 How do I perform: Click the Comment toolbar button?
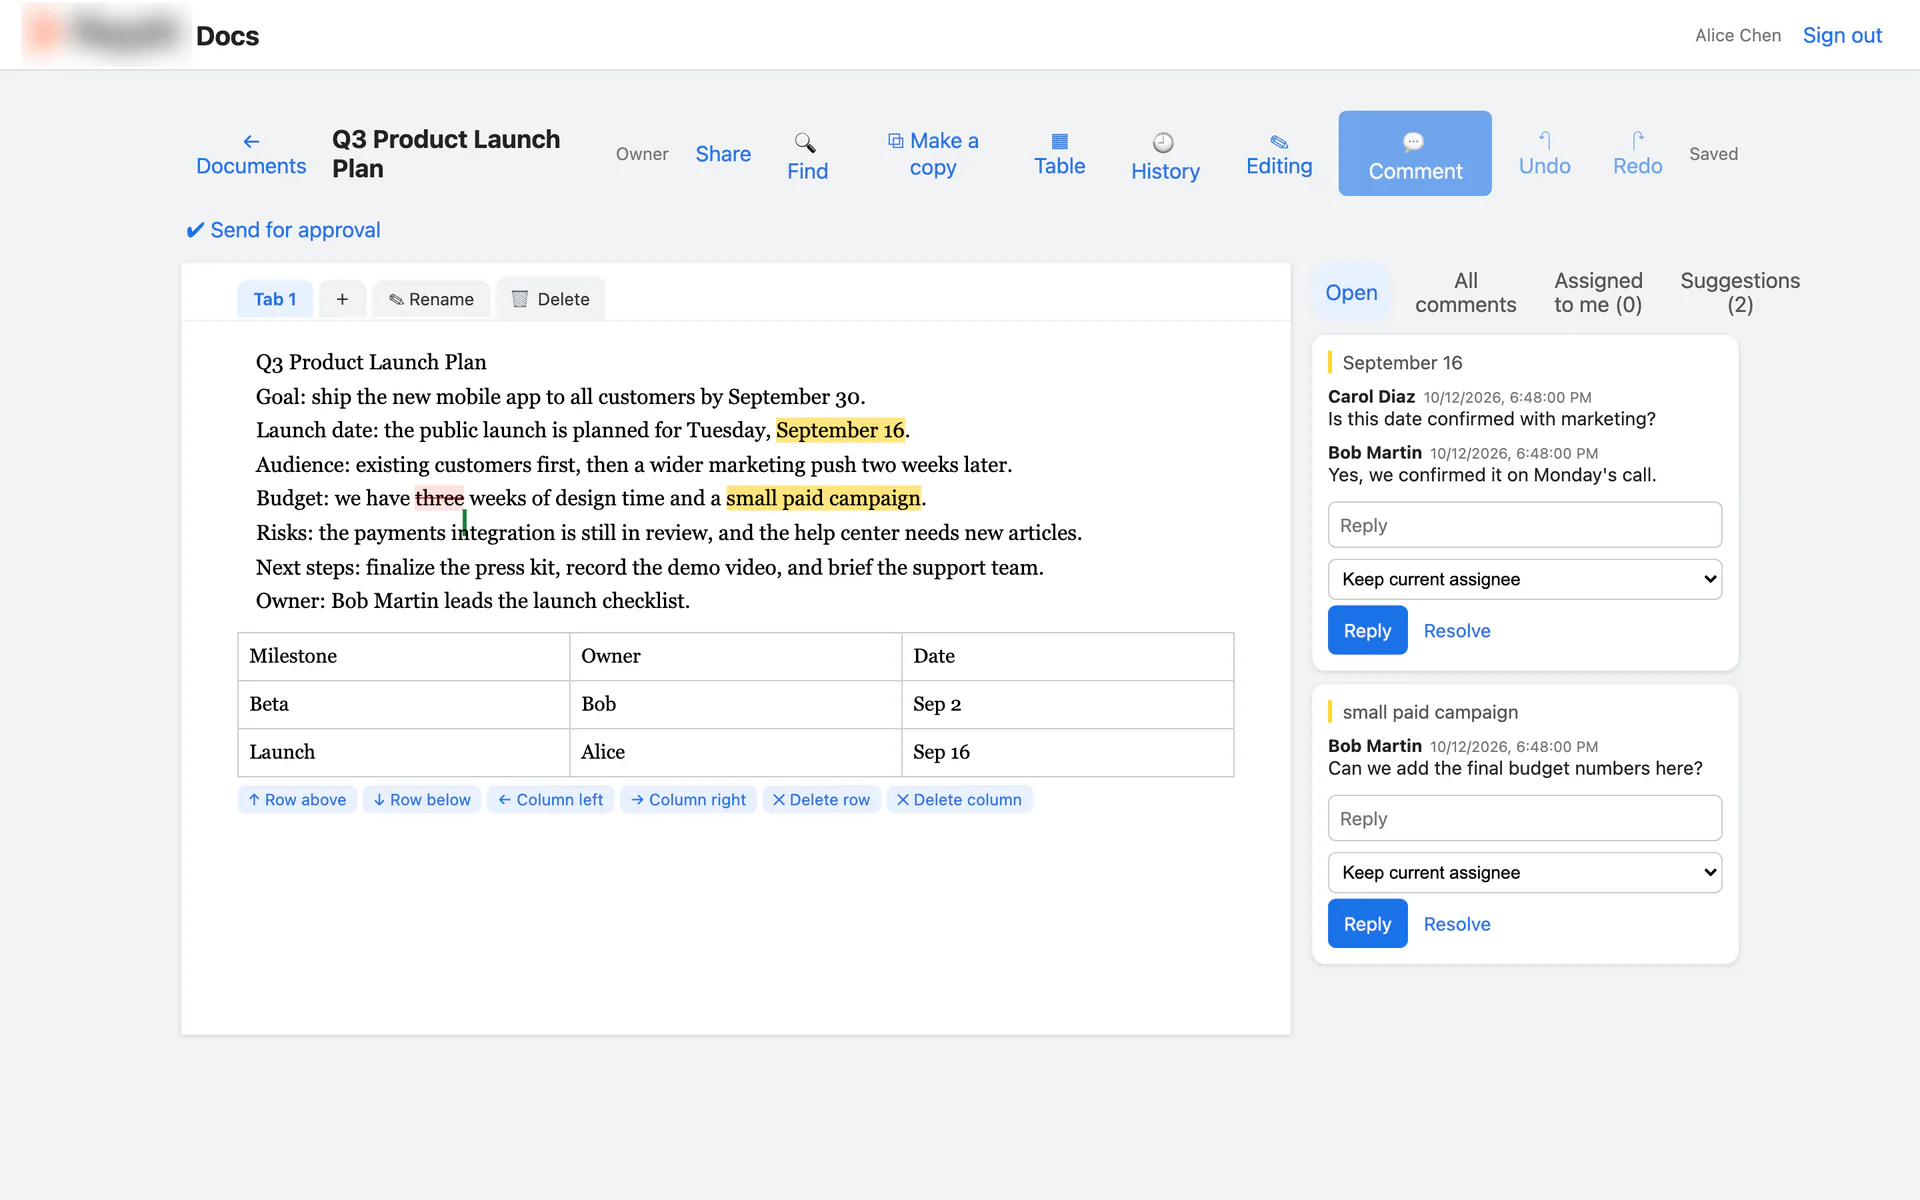click(x=1415, y=154)
